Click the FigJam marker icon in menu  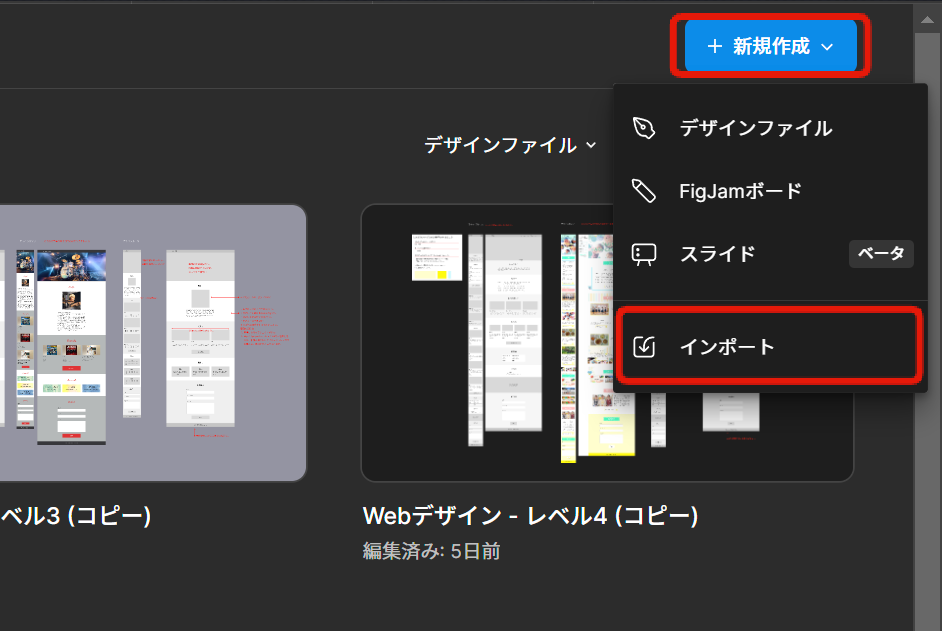645,191
